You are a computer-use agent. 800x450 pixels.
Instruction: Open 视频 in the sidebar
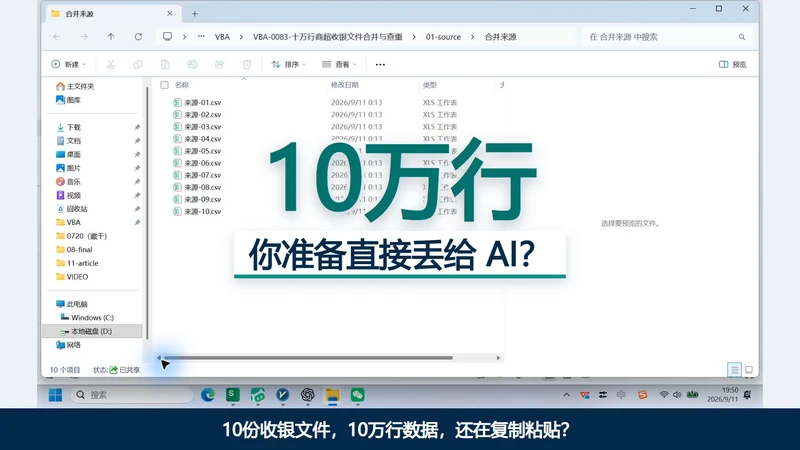(68, 195)
